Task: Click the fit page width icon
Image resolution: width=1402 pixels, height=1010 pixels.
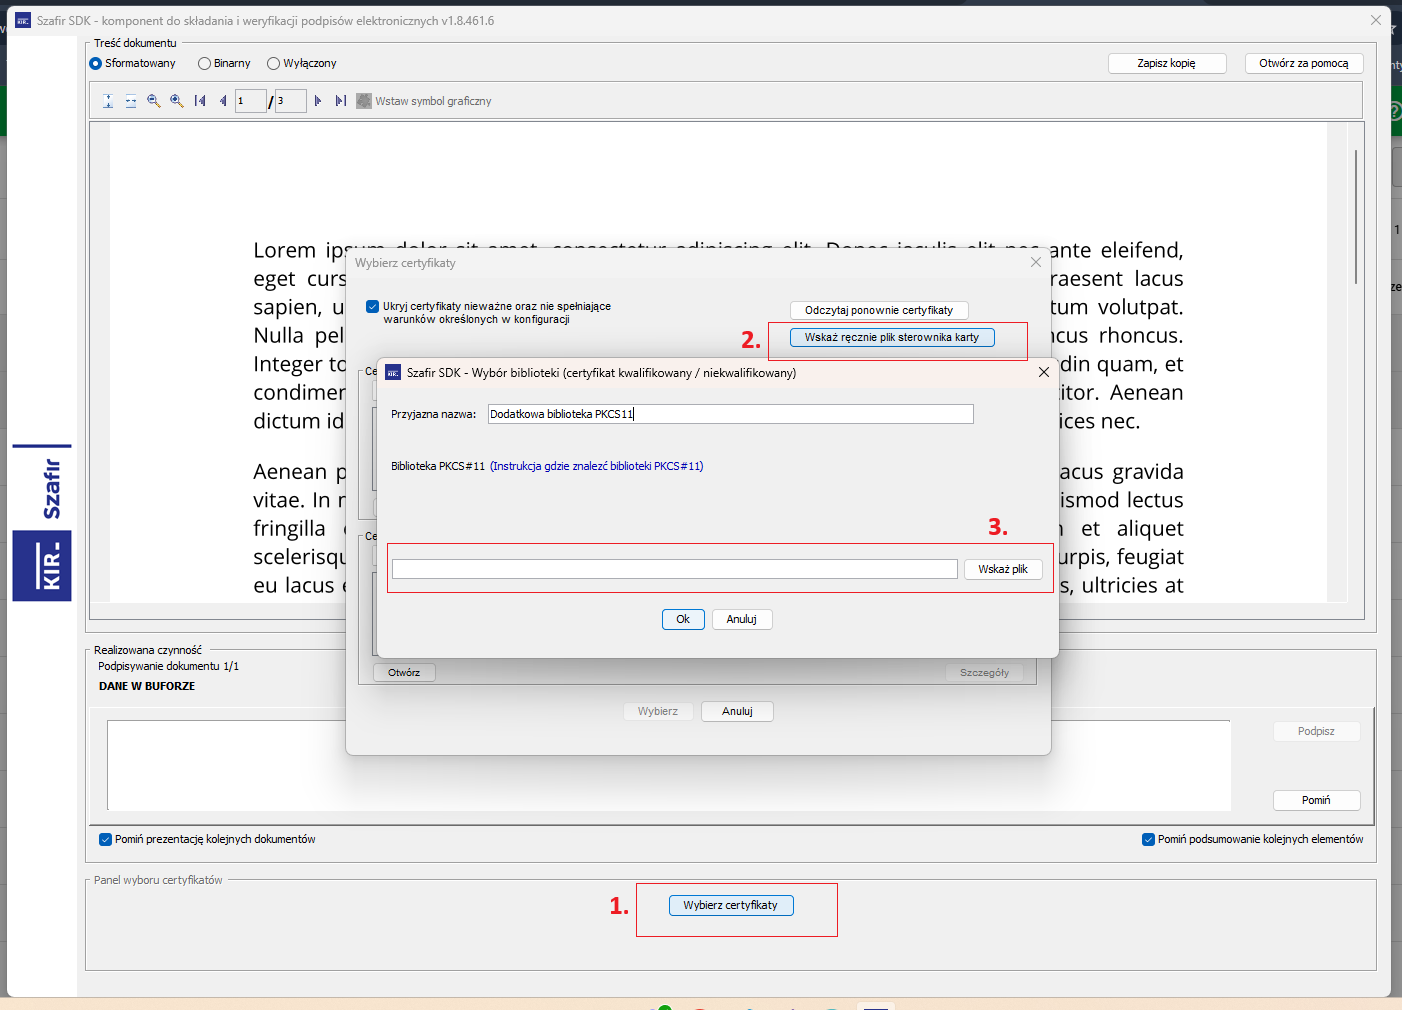Action: click(131, 101)
